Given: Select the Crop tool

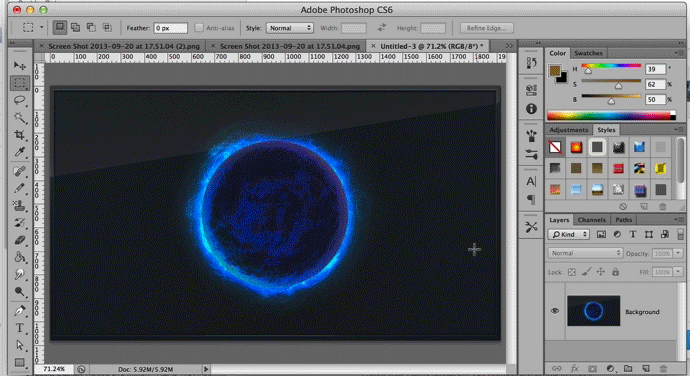Looking at the screenshot, I should [19, 135].
